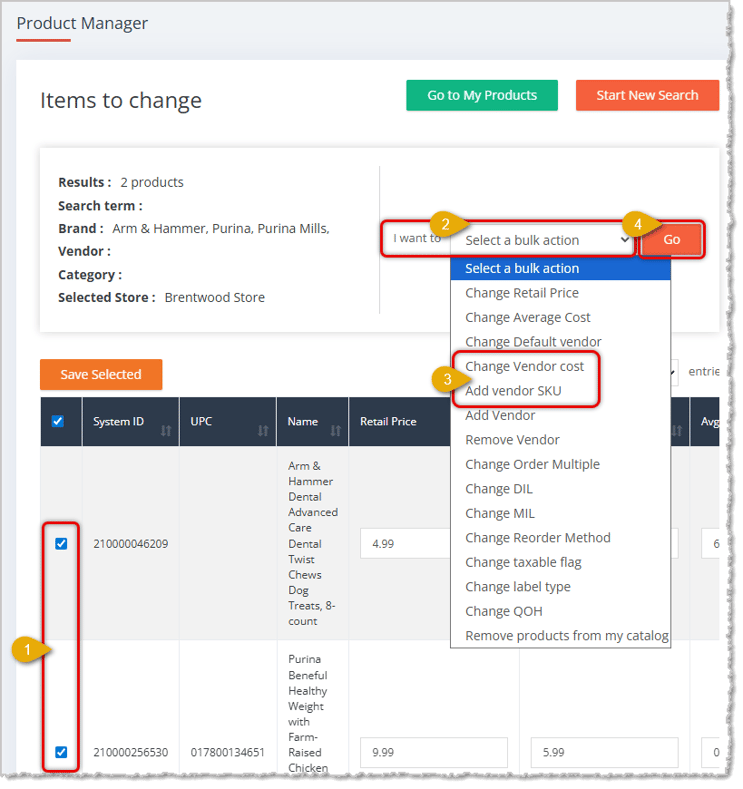743x789 pixels.
Task: Click the Brentwood Store text
Action: tap(214, 297)
